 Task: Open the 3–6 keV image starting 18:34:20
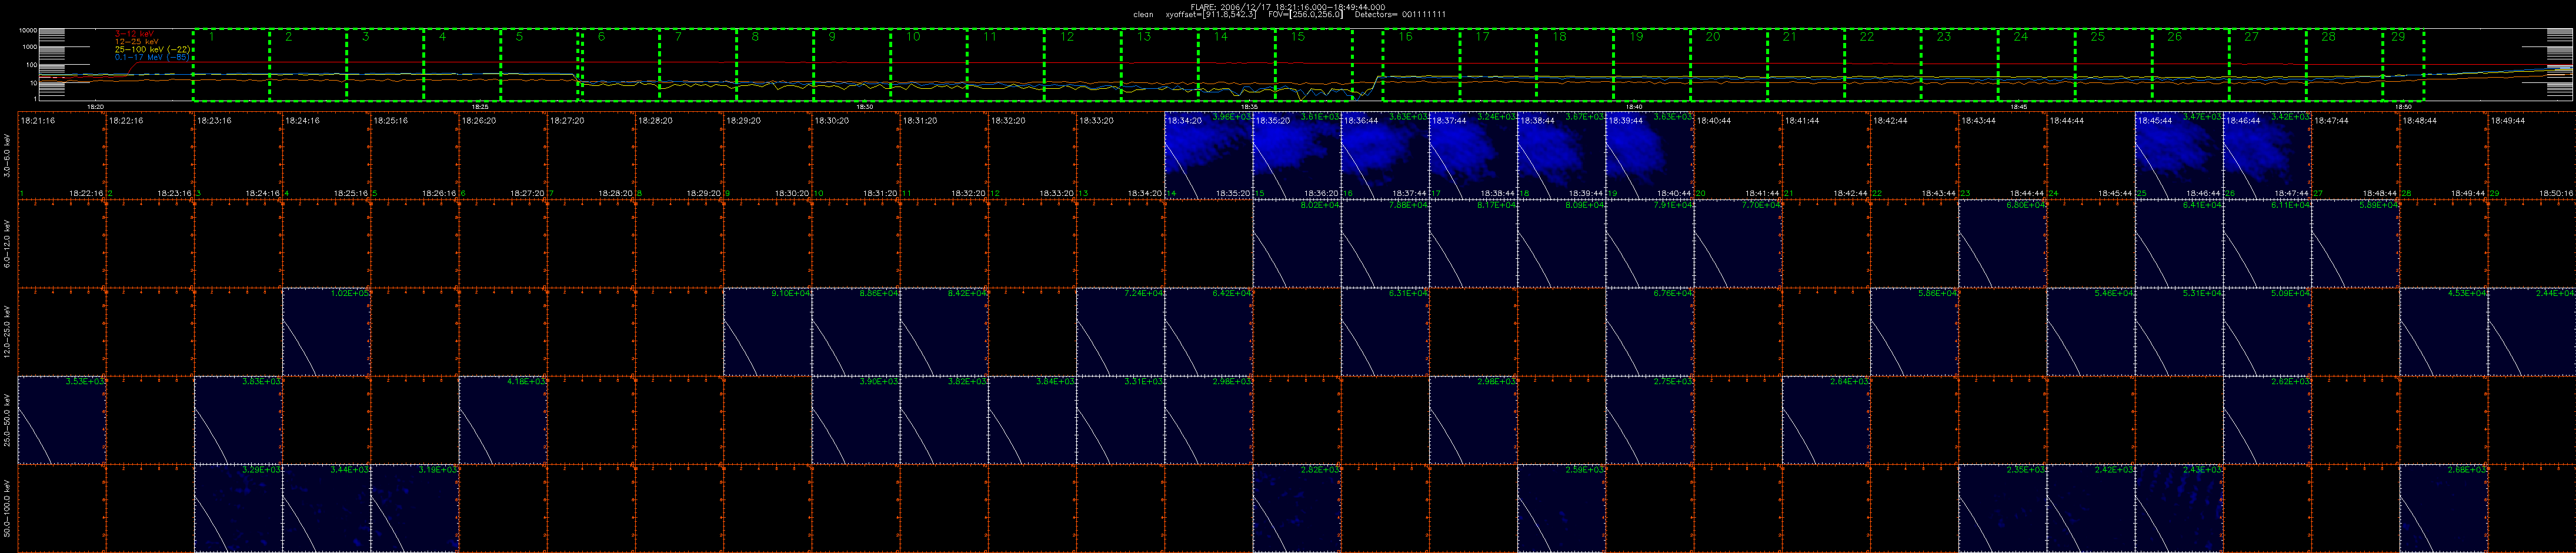coord(1209,155)
